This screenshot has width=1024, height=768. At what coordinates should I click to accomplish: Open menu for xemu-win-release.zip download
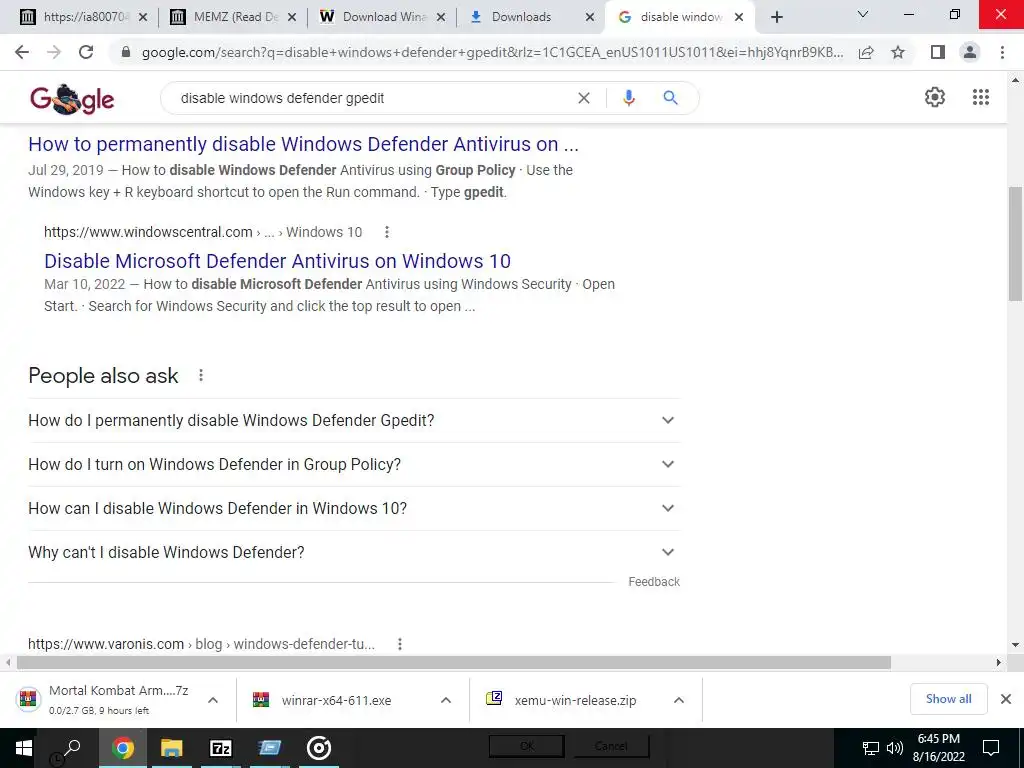point(679,700)
